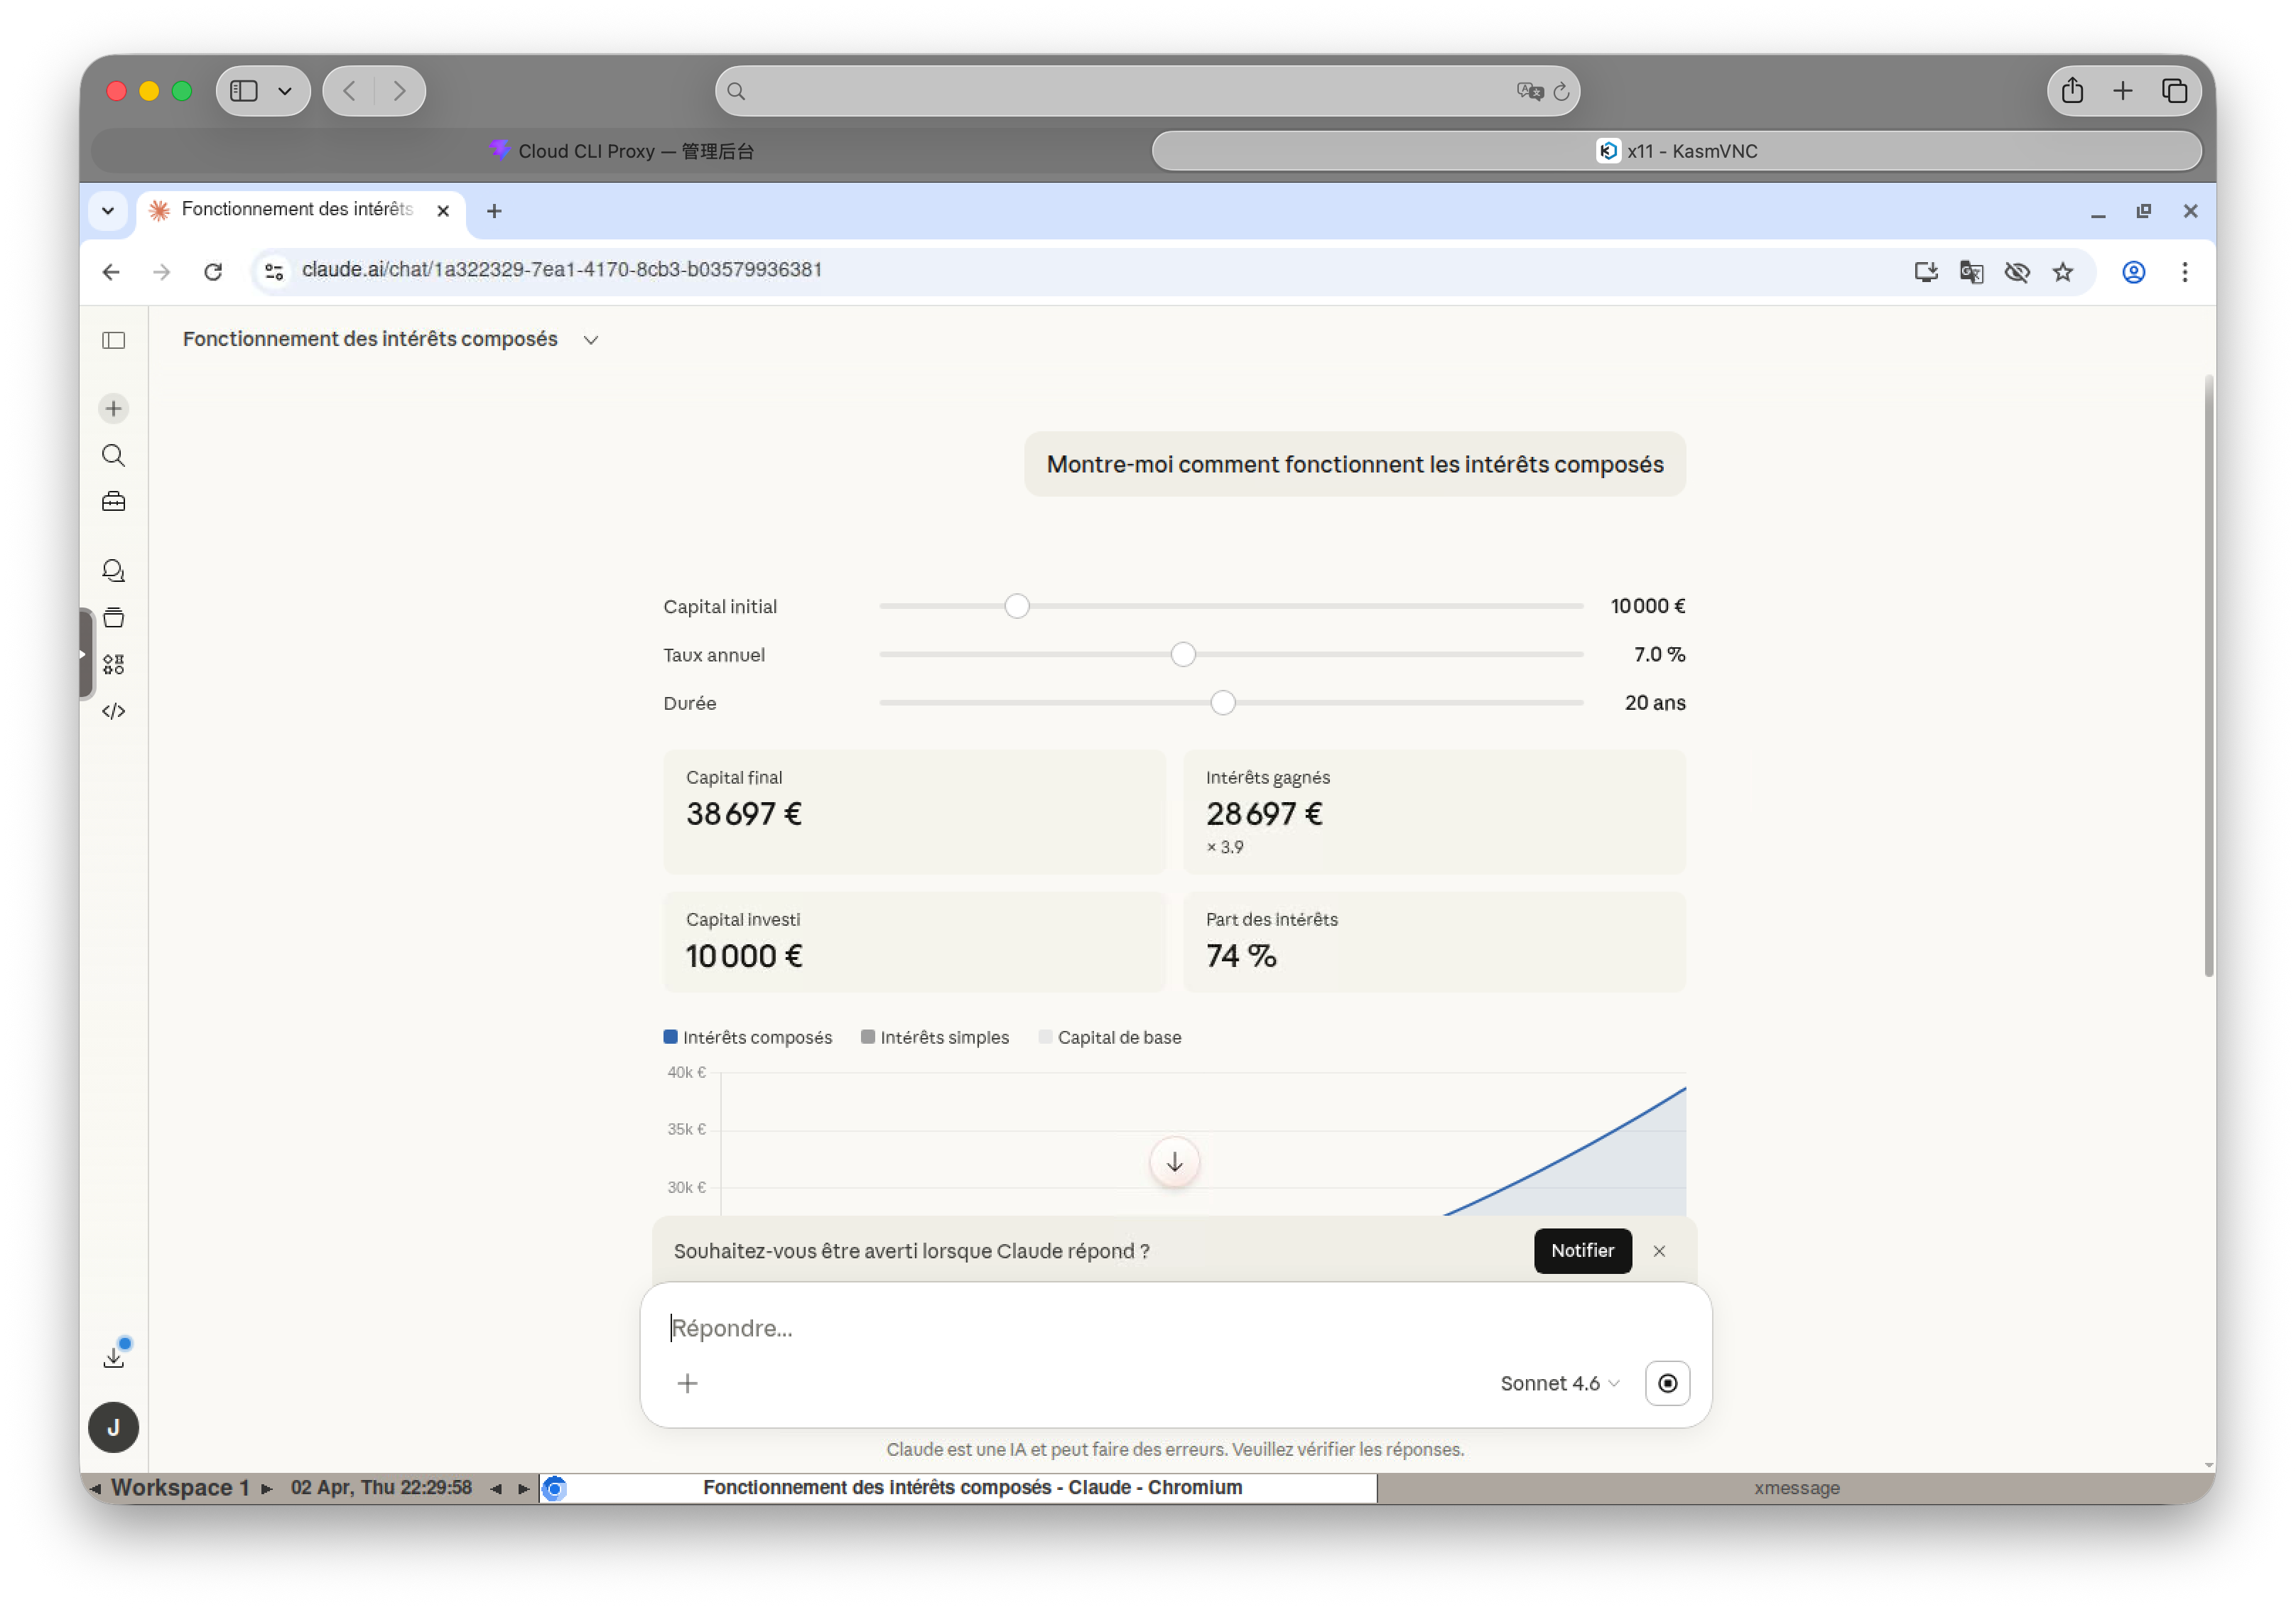Switch to next workspace arrow
Image resolution: width=2296 pixels, height=1610 pixels.
coord(267,1488)
